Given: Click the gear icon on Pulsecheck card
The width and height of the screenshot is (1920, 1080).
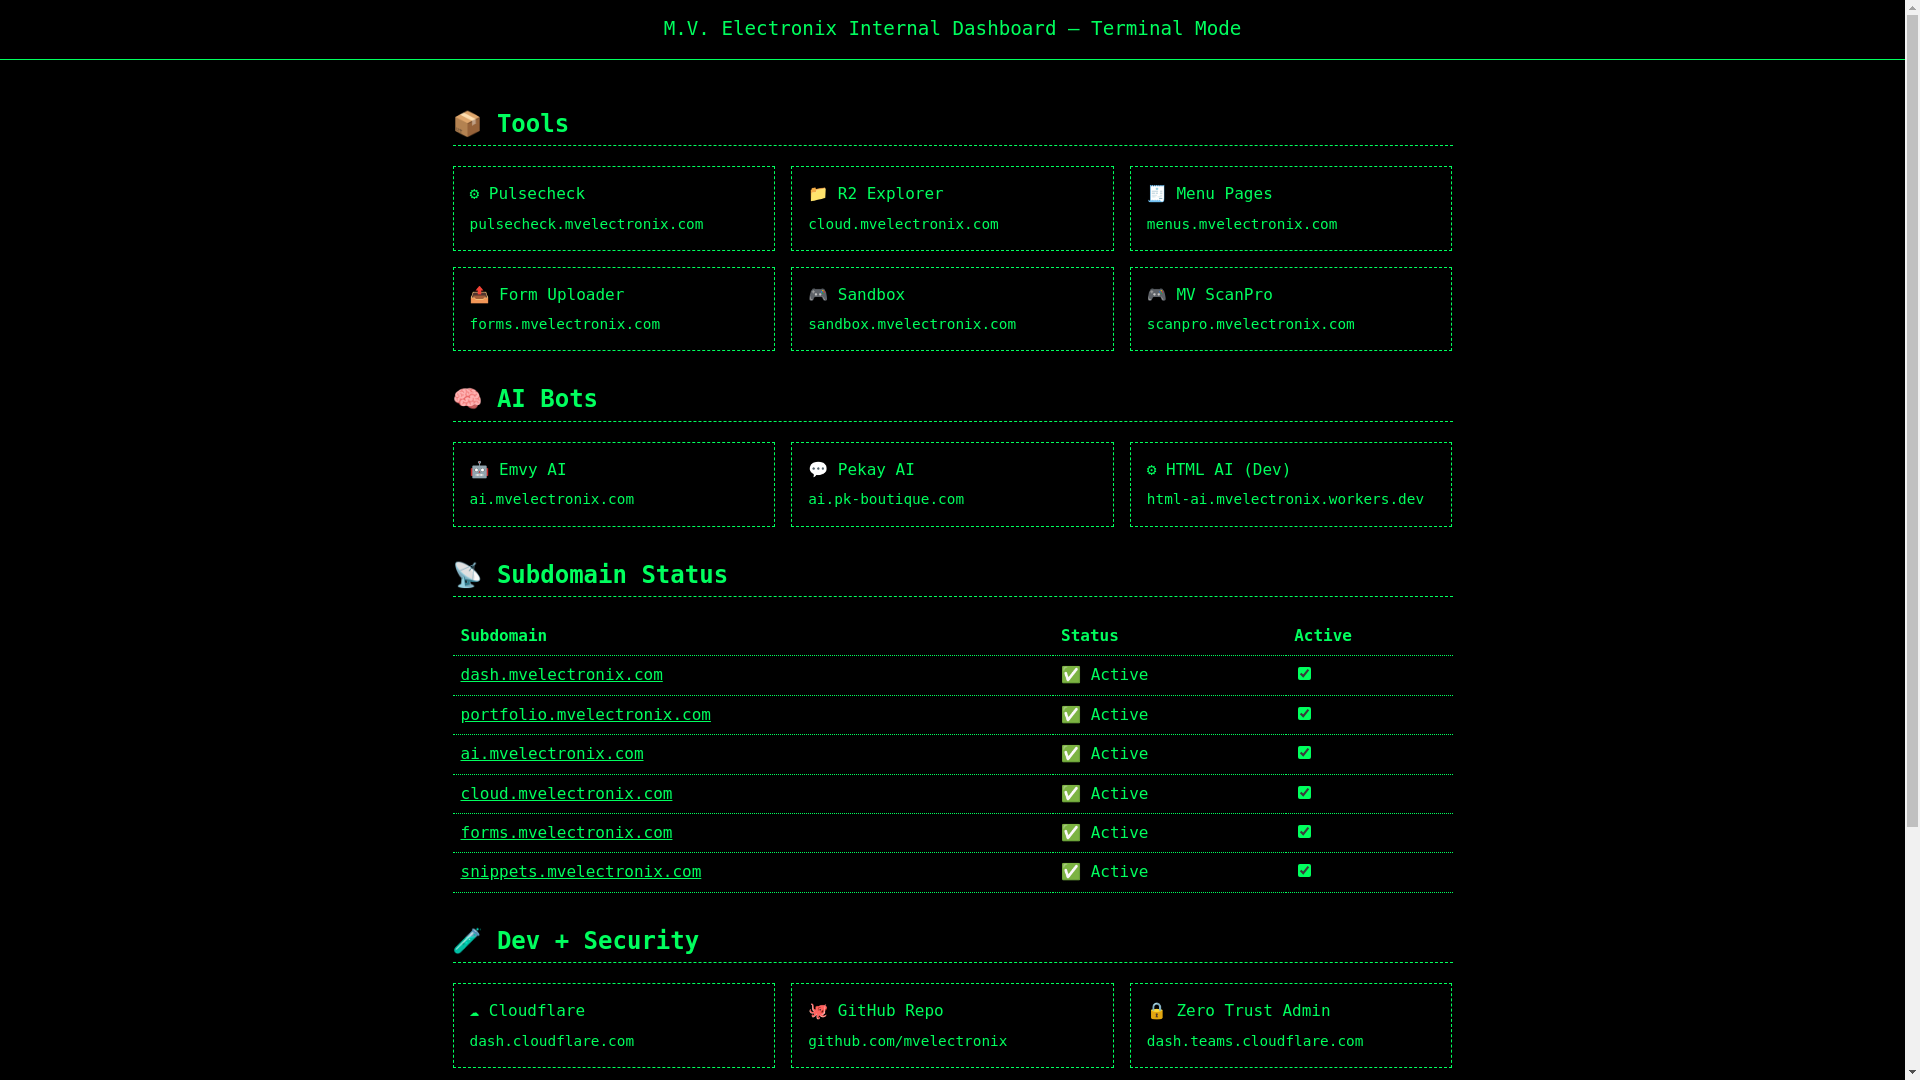Looking at the screenshot, I should 474,194.
